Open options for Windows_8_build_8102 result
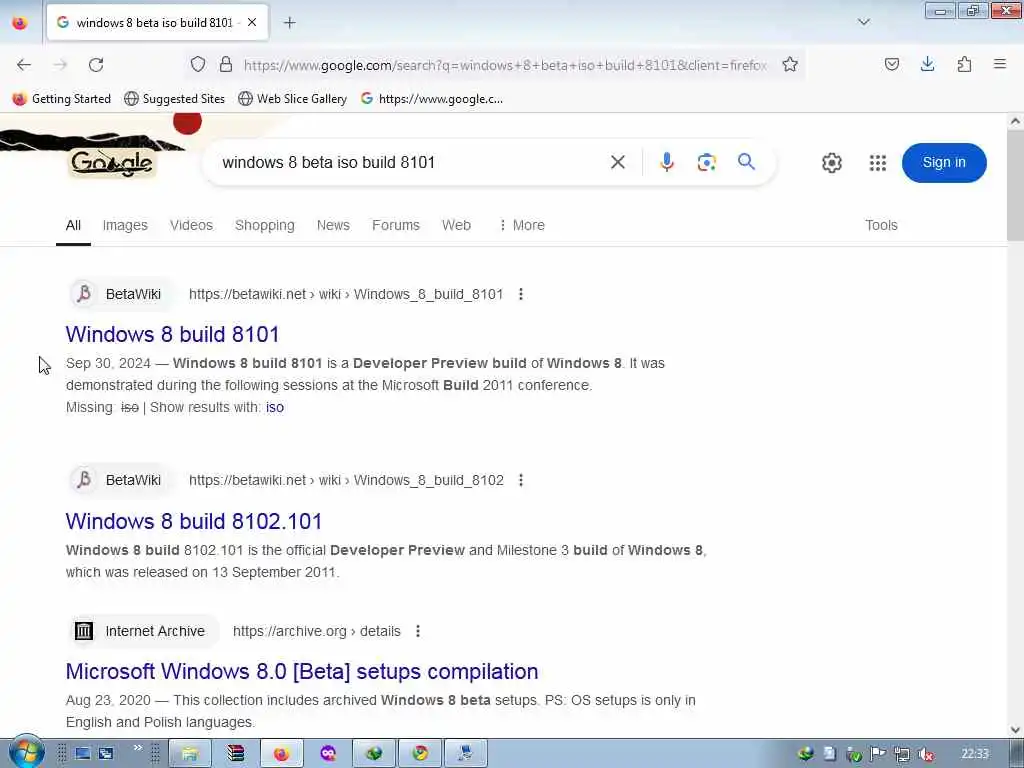Screen dimensions: 1024x768 [520, 481]
